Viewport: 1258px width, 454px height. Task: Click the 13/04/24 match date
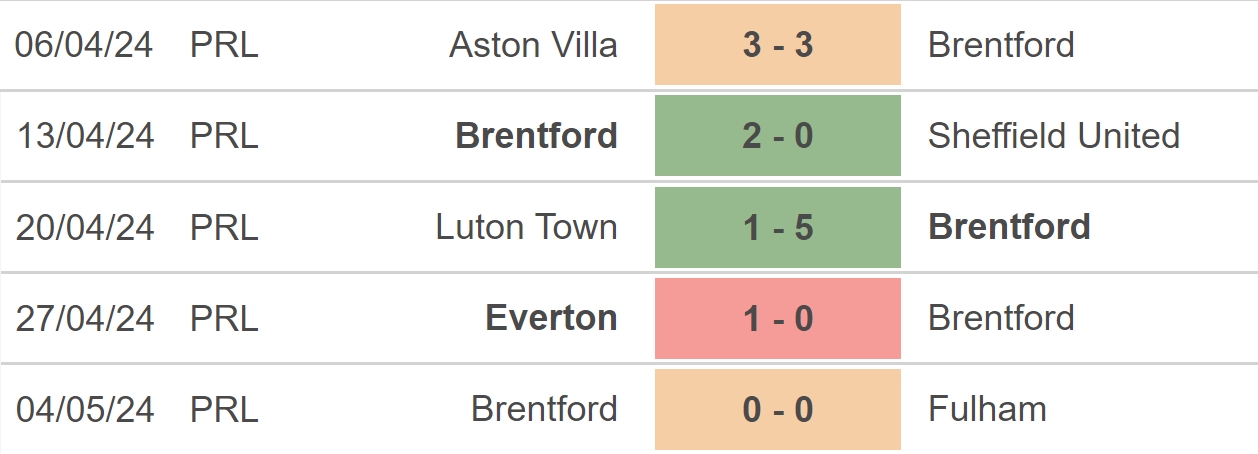tap(85, 136)
